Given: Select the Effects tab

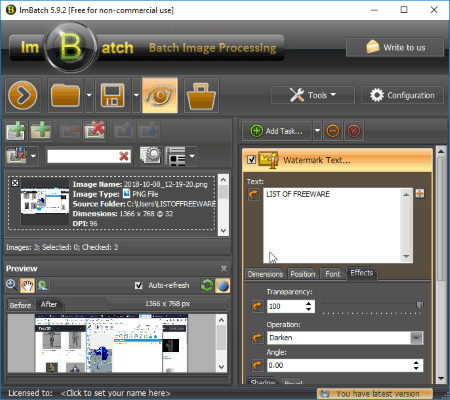Looking at the screenshot, I should pos(362,273).
